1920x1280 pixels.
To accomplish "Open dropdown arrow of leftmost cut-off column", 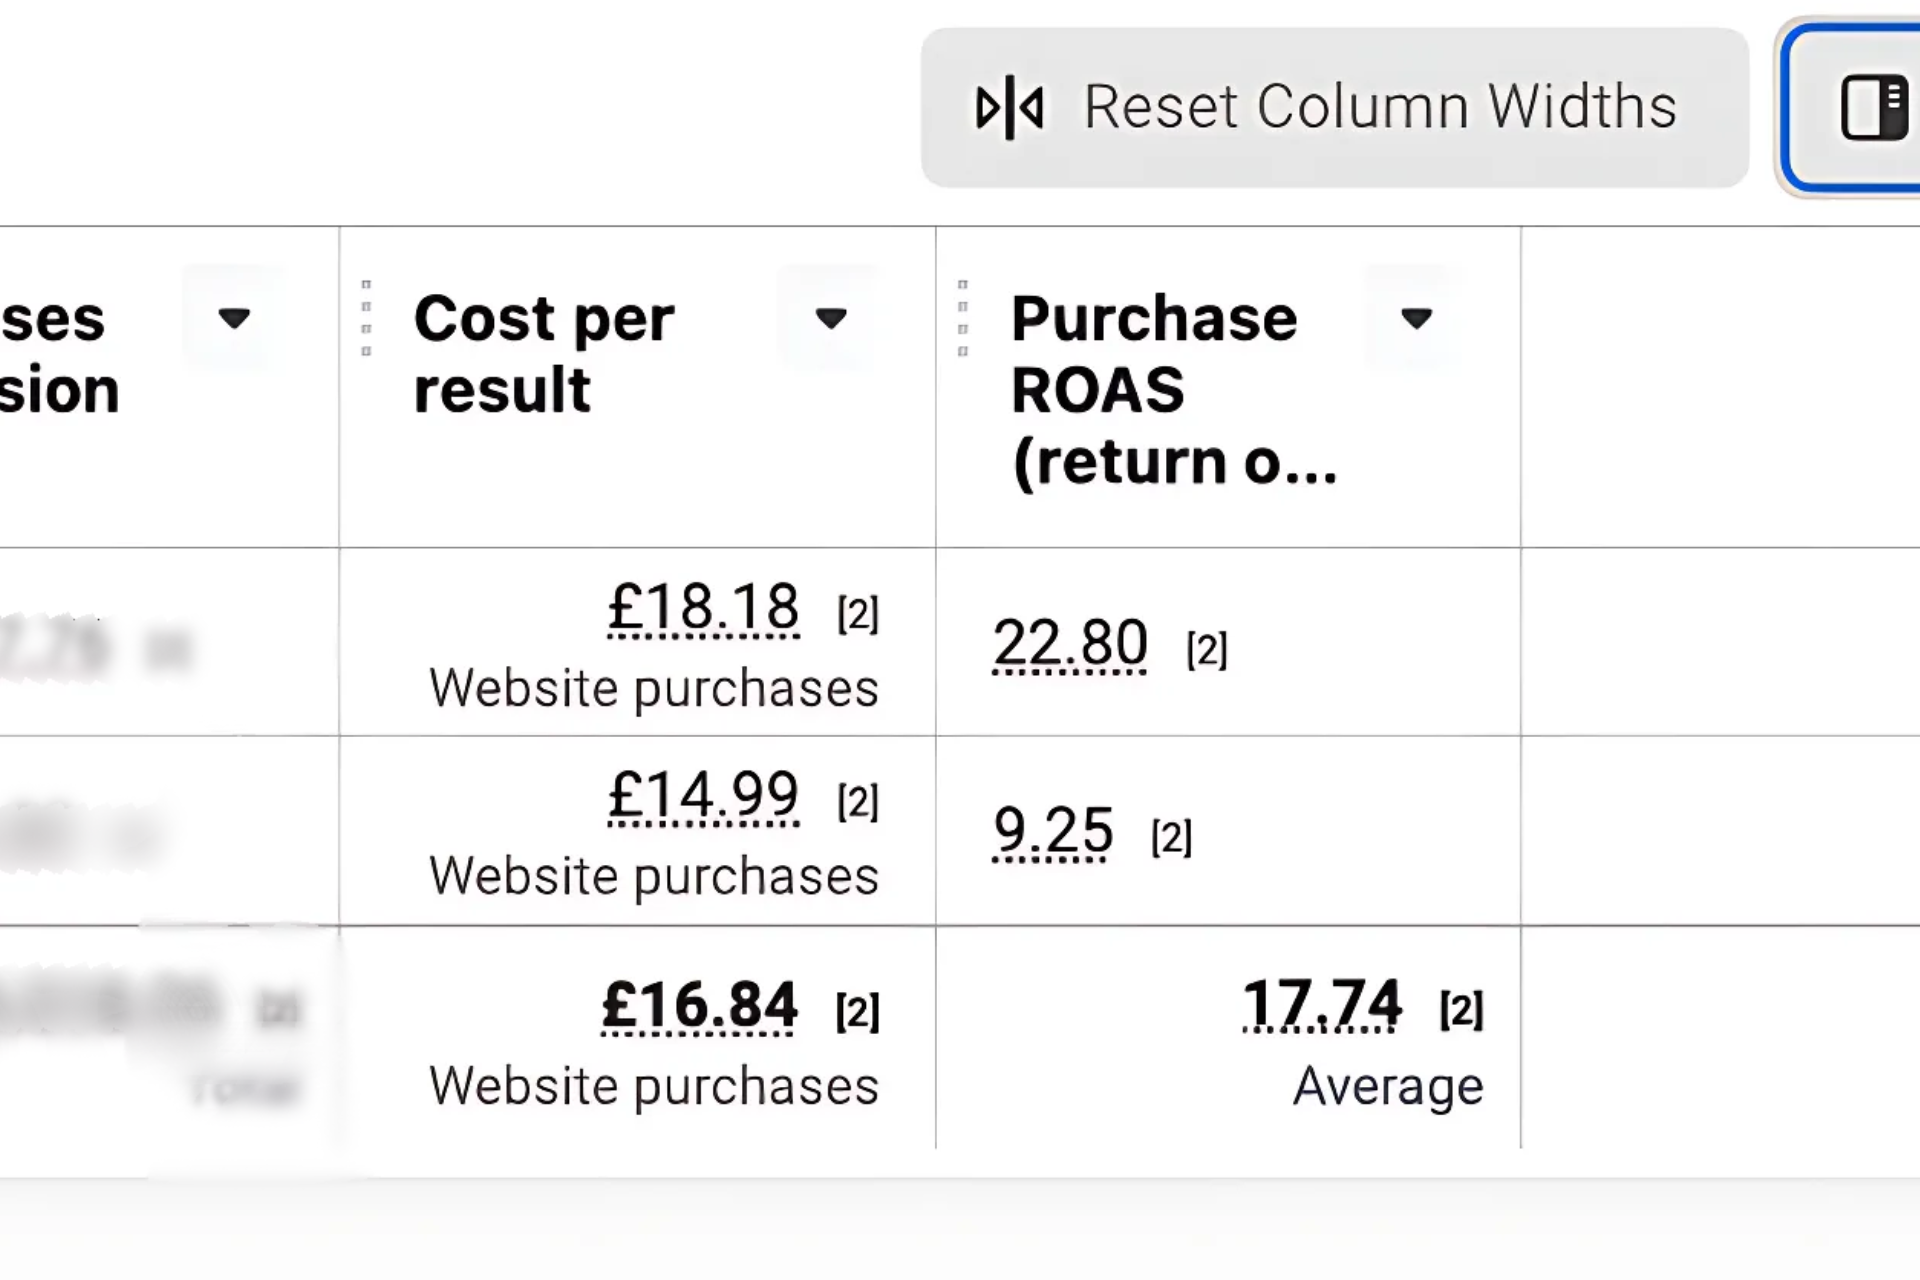I will (x=234, y=318).
